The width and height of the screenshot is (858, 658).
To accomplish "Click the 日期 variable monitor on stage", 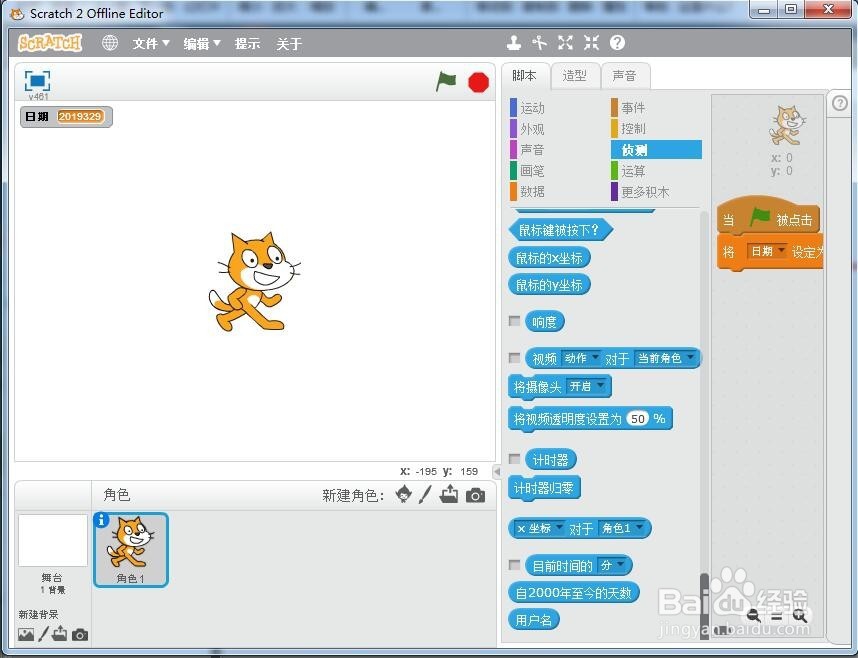I will (x=66, y=117).
